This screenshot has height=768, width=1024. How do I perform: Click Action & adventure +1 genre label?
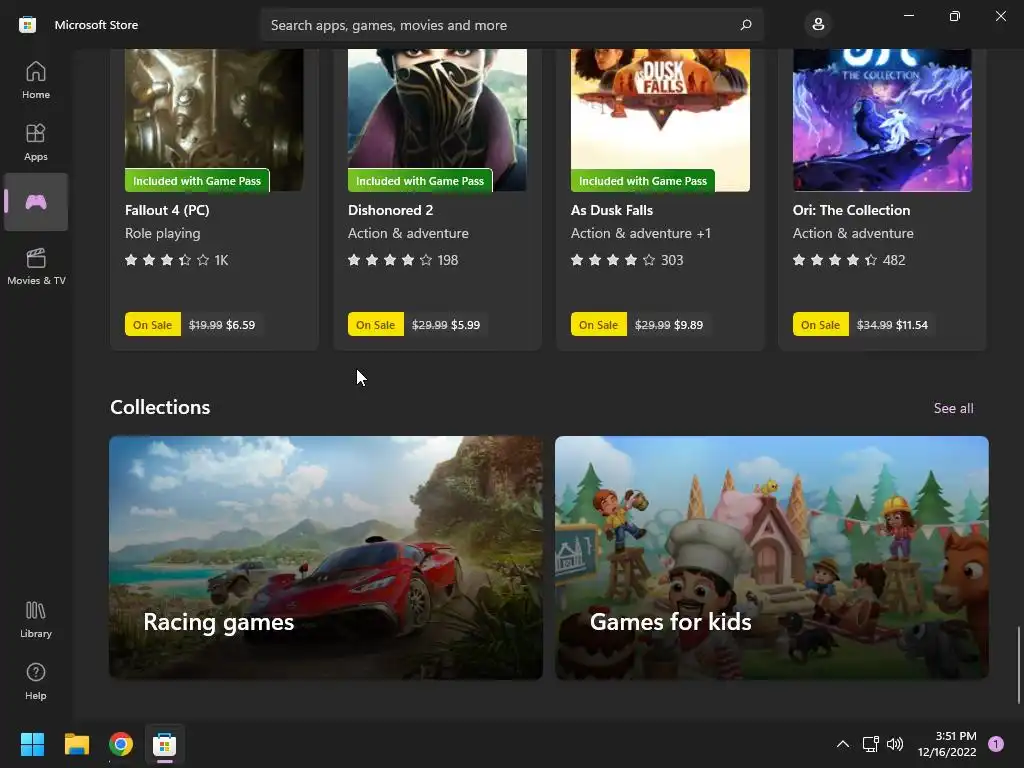click(641, 233)
